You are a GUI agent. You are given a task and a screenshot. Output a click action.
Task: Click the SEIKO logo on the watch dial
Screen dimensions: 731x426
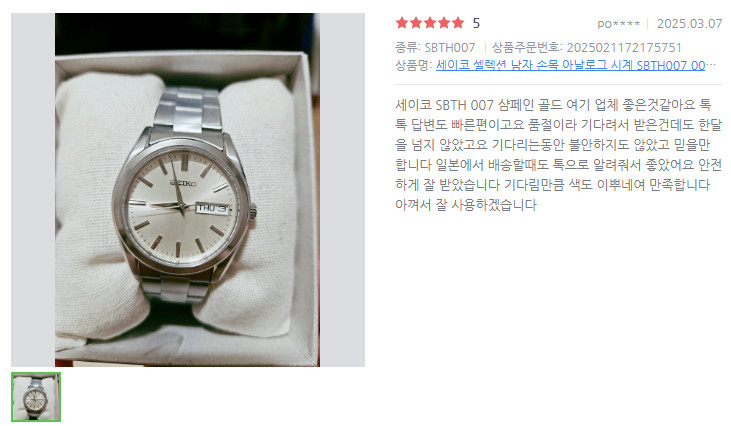tap(183, 183)
